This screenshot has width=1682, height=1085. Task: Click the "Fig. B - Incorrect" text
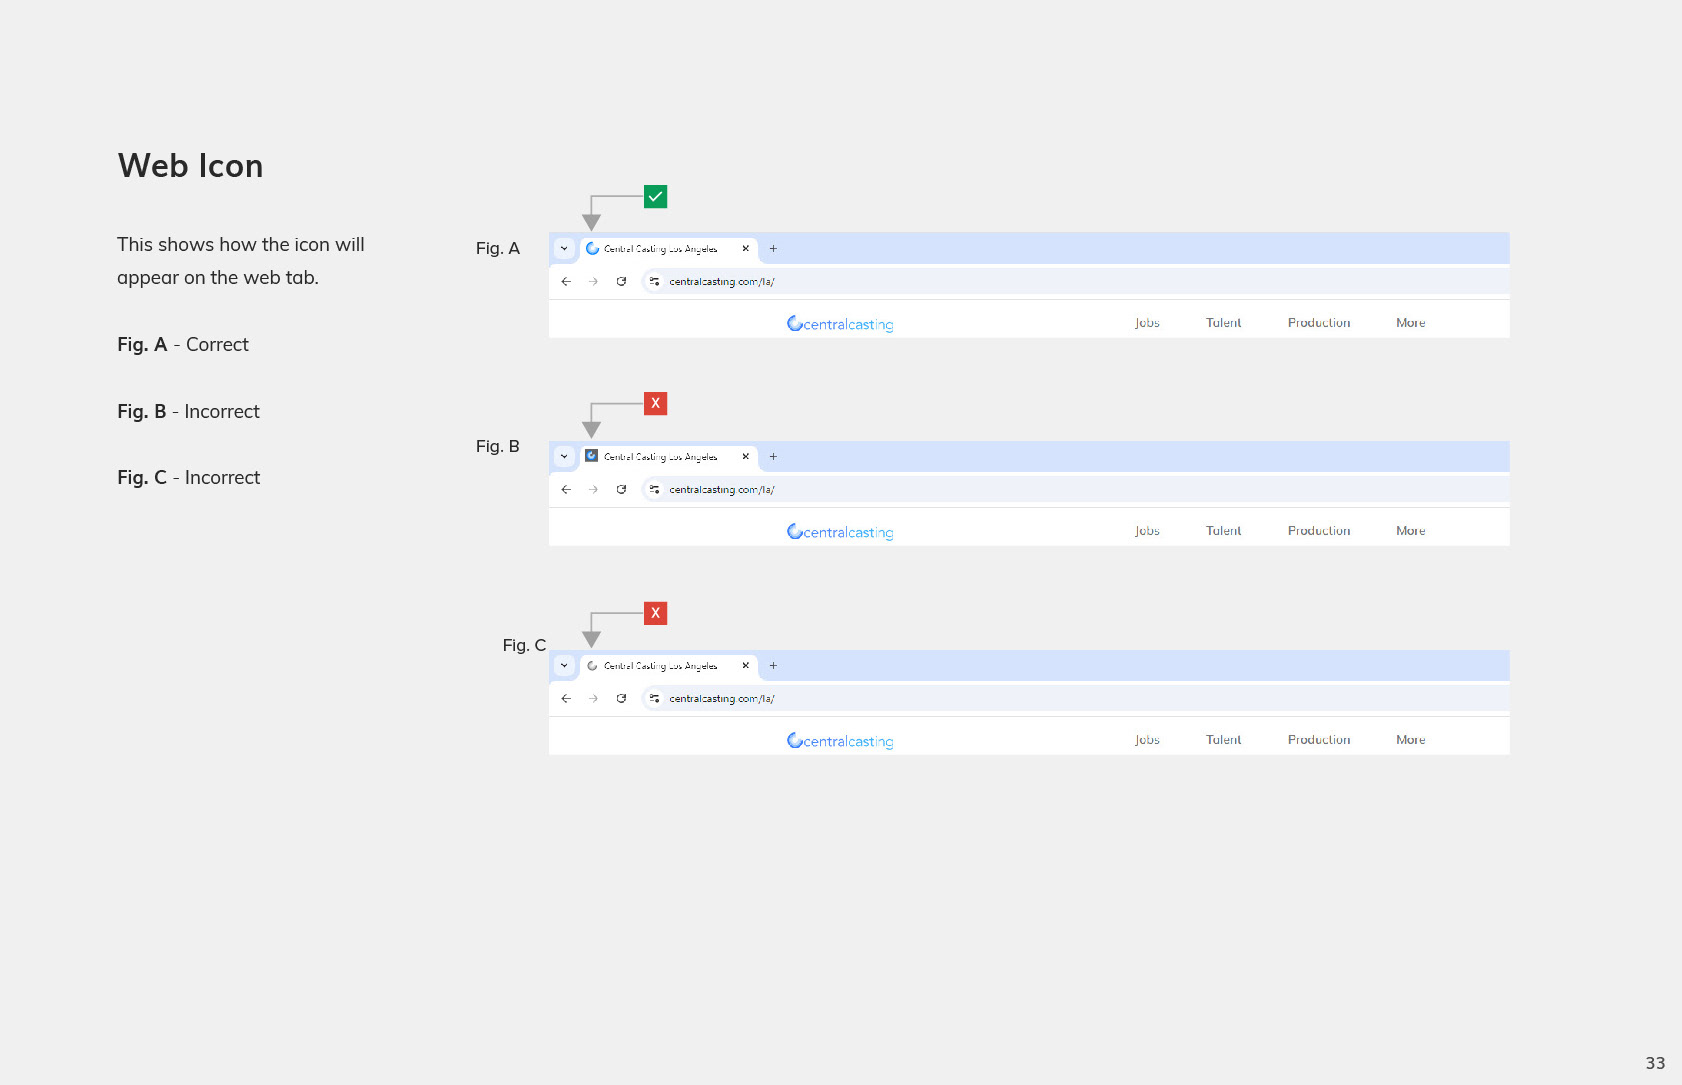tap(188, 412)
